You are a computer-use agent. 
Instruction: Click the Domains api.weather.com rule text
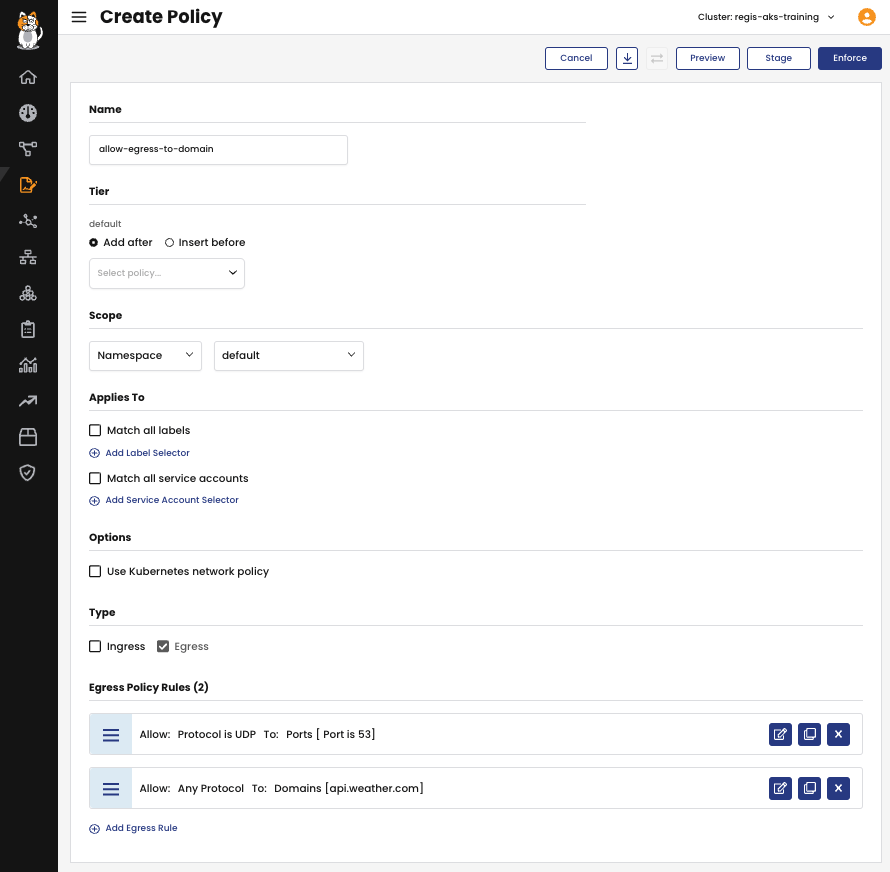(282, 789)
